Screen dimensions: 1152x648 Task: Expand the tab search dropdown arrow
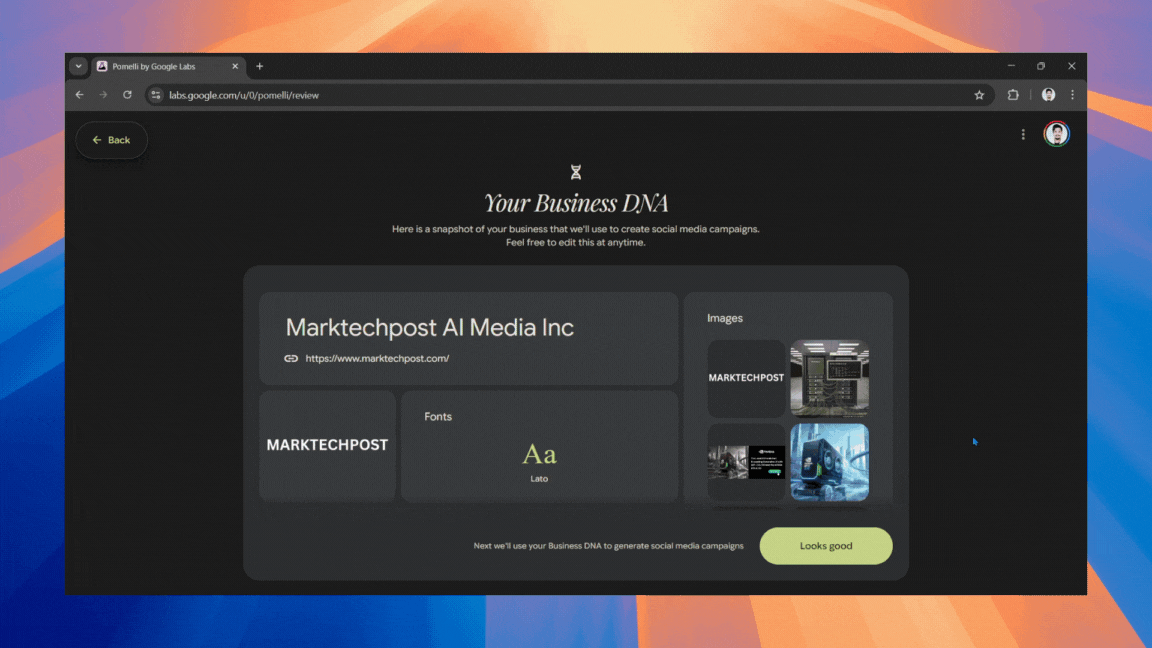tap(79, 66)
